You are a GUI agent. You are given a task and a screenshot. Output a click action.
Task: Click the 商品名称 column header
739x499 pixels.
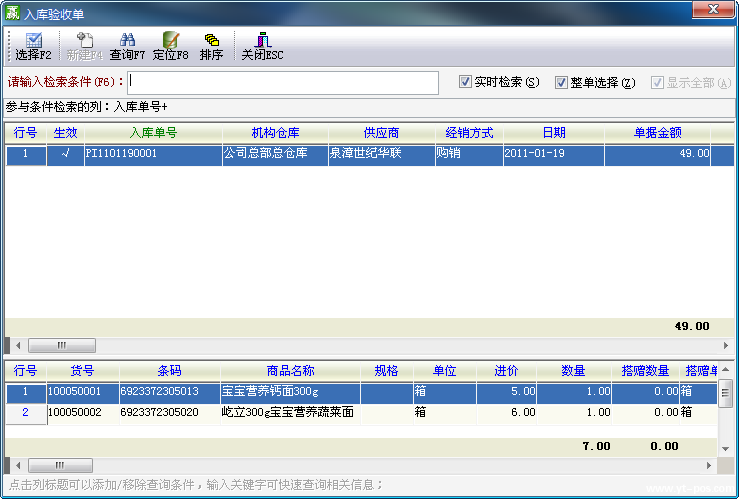[290, 371]
